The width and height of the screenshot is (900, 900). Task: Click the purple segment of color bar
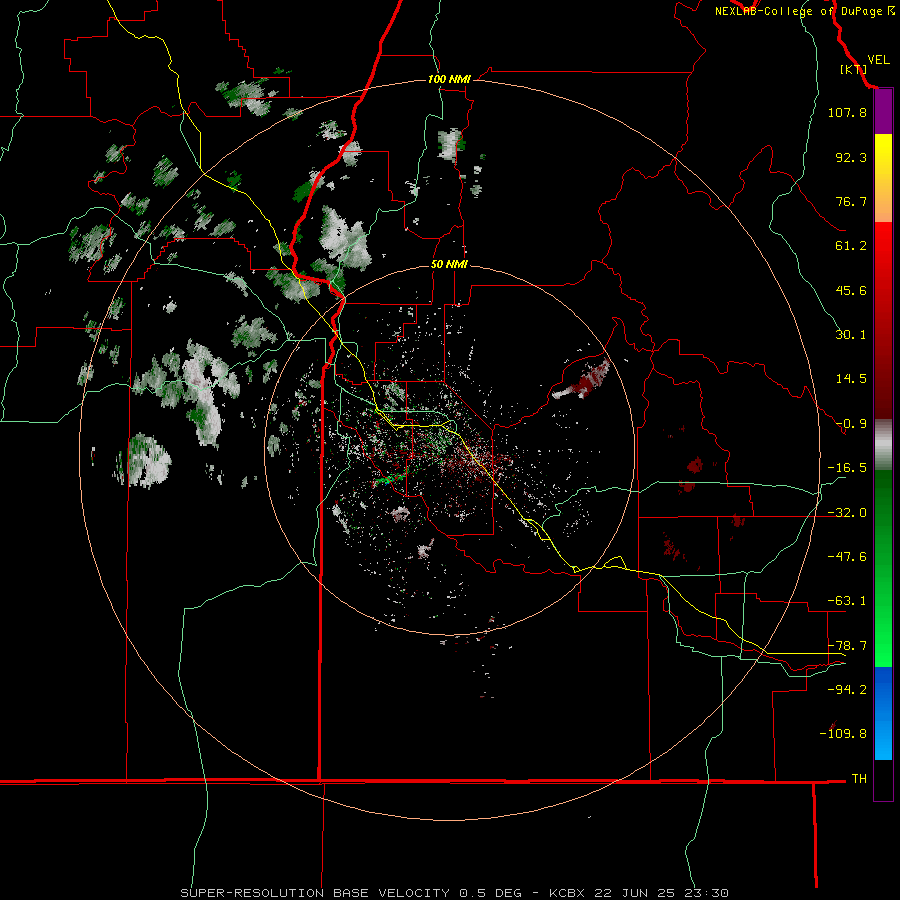[x=883, y=112]
